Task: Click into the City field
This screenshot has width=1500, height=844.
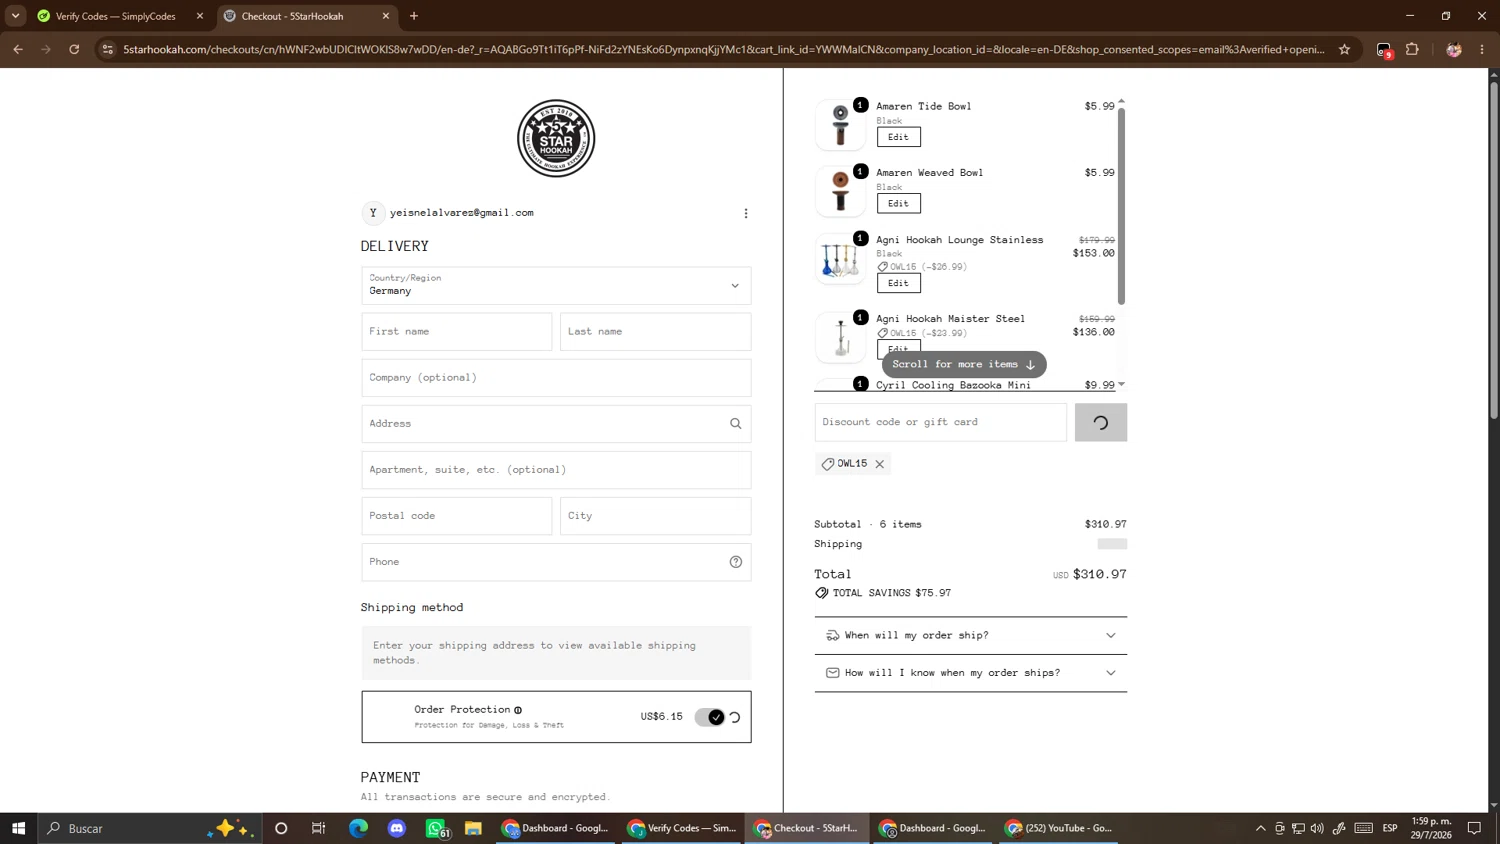Action: [655, 516]
